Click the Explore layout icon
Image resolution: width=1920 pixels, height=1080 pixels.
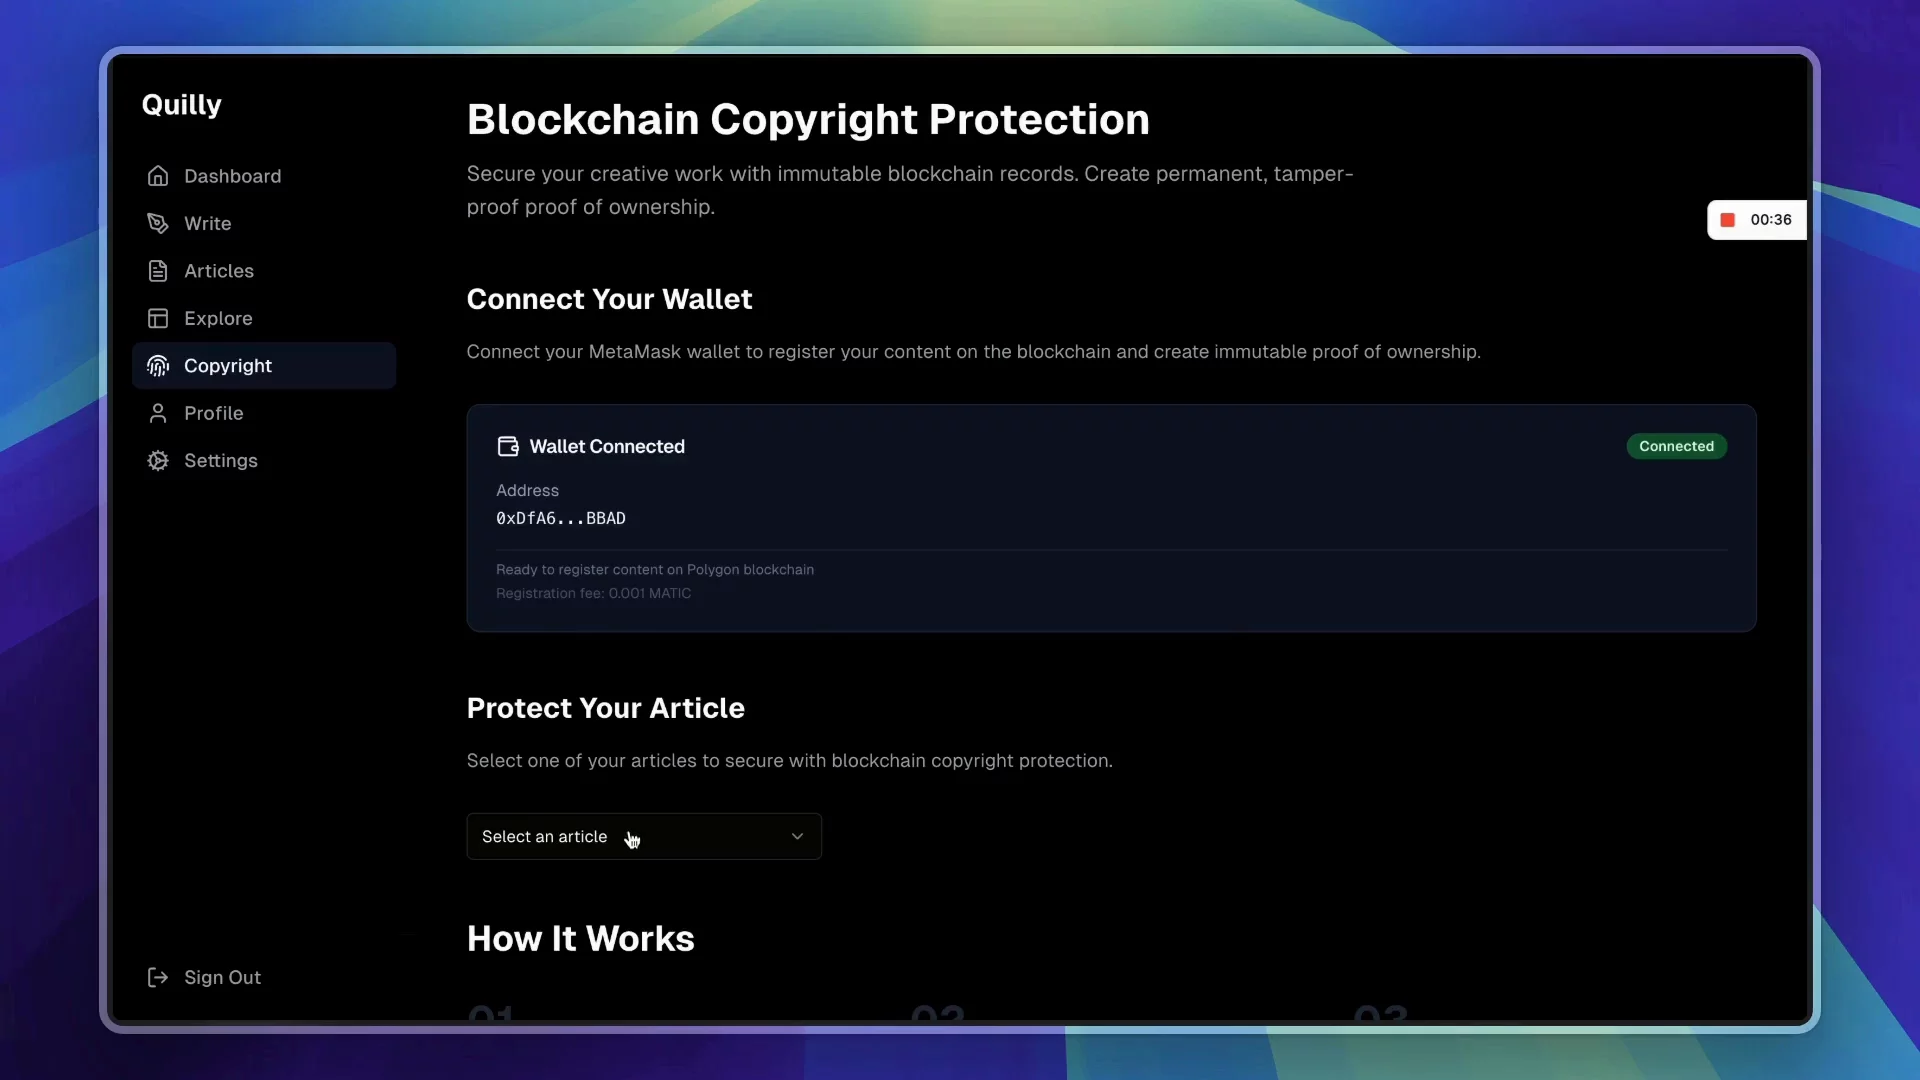pos(158,318)
